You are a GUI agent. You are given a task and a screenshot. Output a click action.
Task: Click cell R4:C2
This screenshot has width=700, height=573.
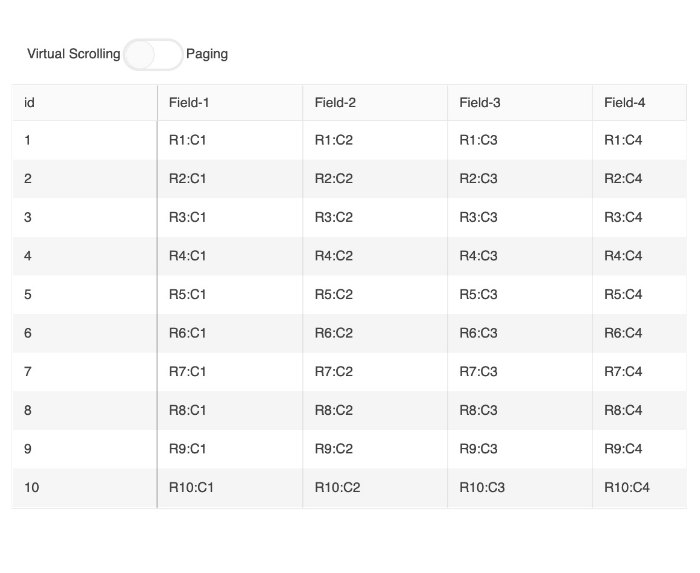375,256
